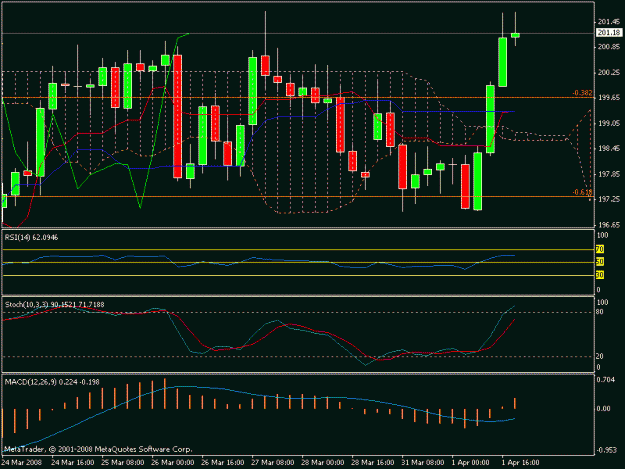625x469 pixels.
Task: Click the 200.85 price axis value
Action: tap(608, 47)
